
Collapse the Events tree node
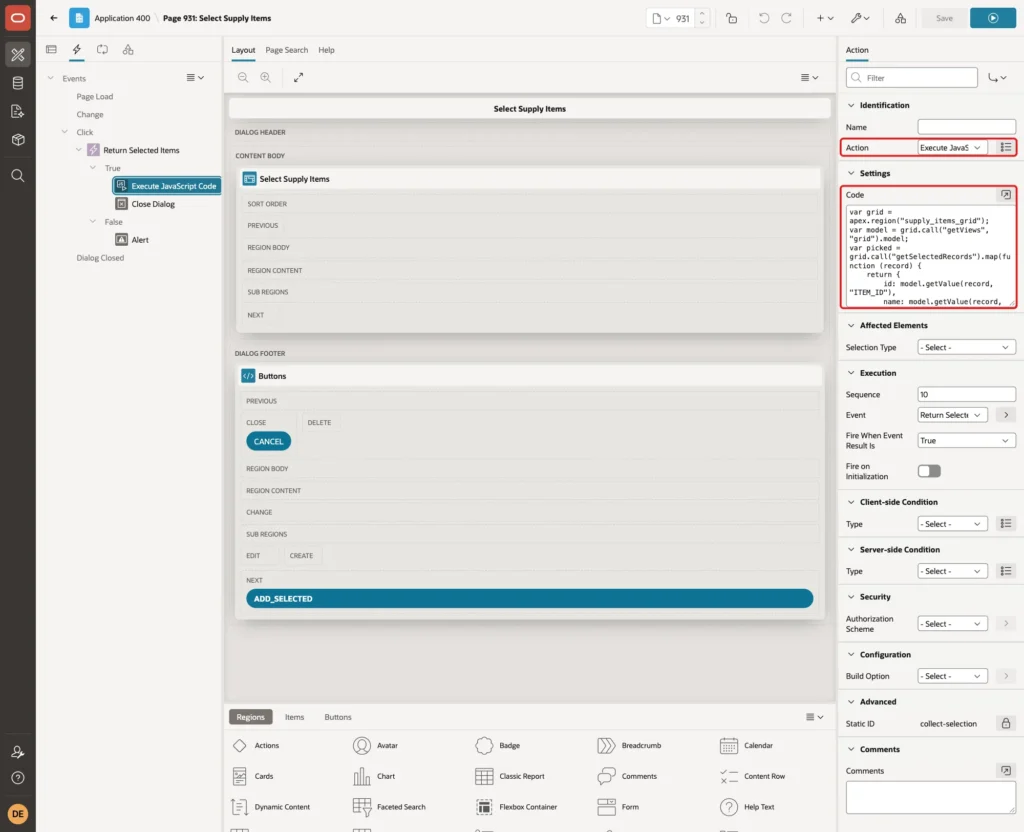tap(50, 78)
